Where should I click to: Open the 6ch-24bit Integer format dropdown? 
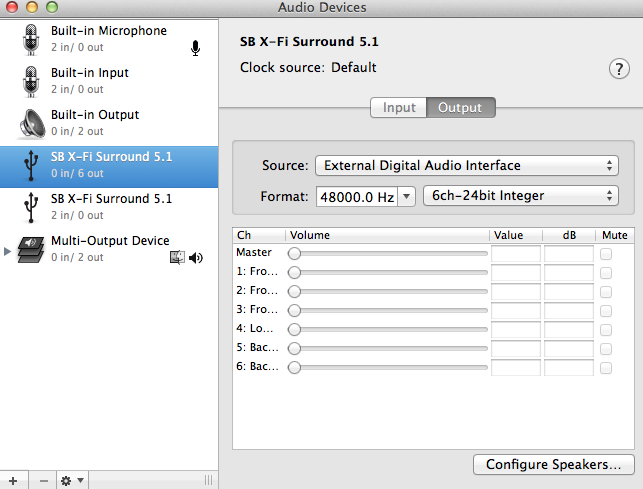[x=521, y=196]
